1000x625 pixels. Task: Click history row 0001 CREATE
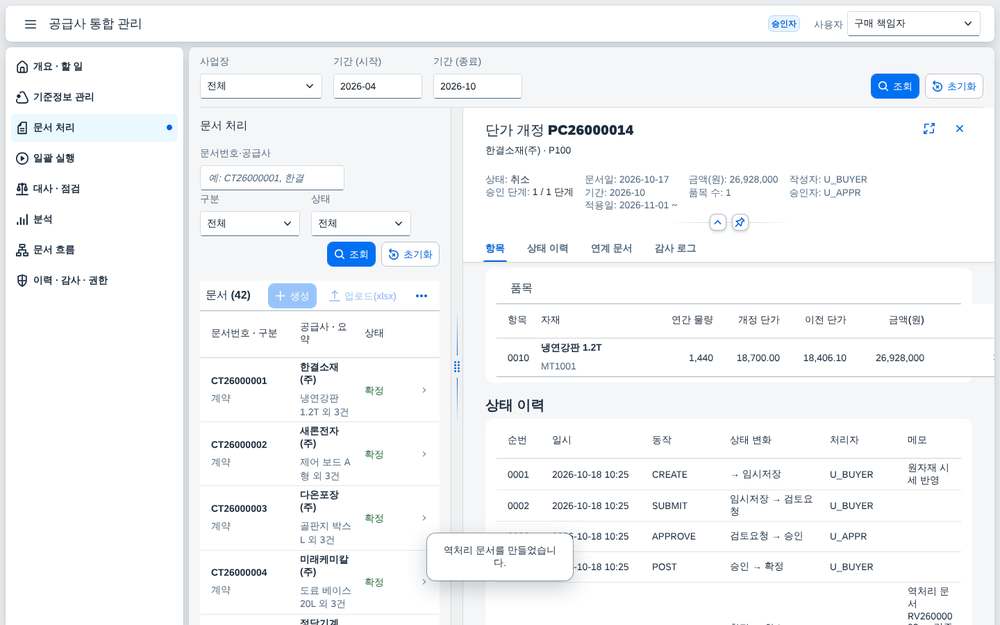728,474
